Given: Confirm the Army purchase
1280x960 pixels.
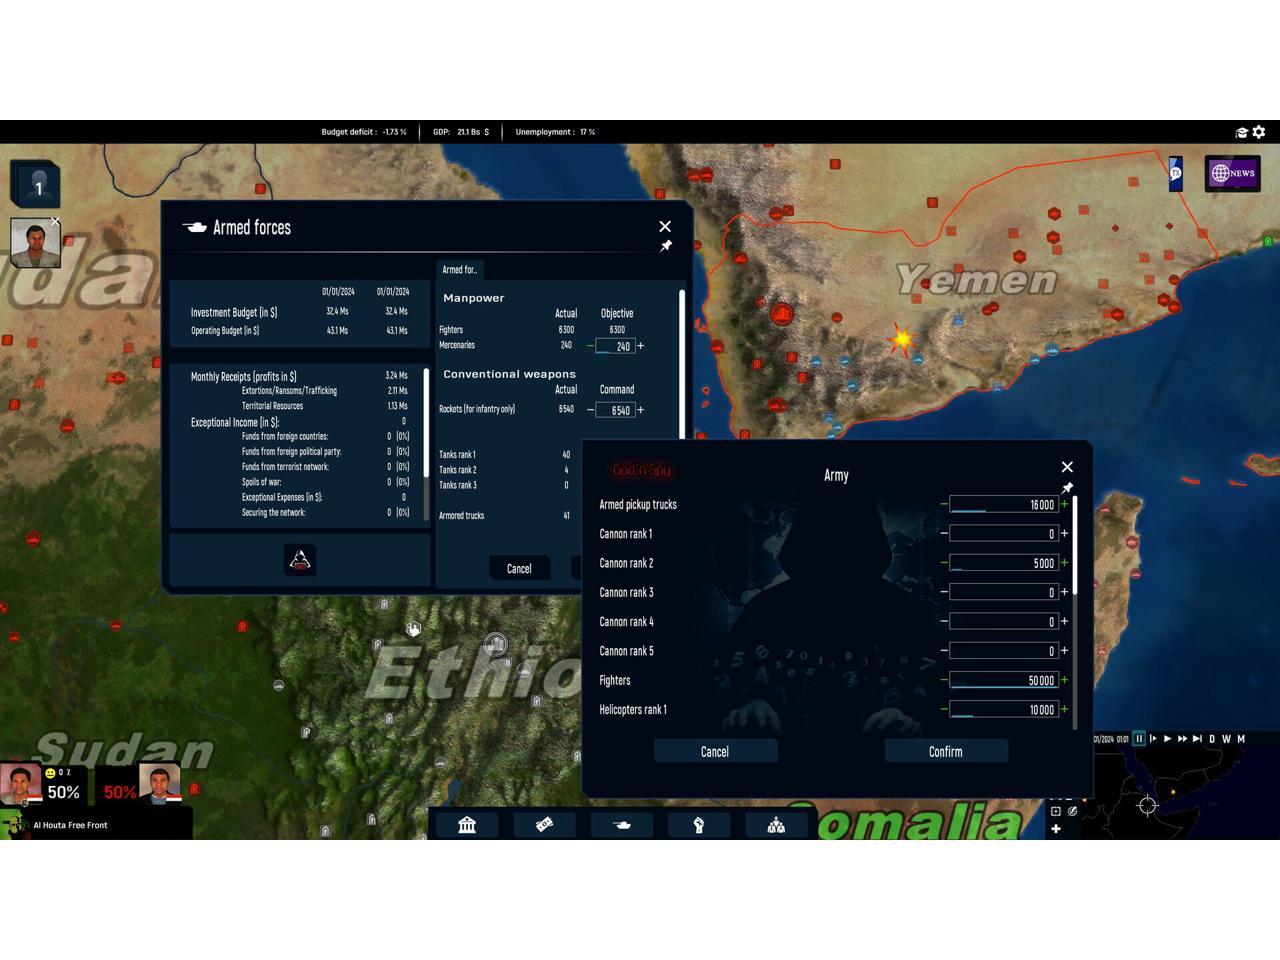Looking at the screenshot, I should (x=945, y=752).
